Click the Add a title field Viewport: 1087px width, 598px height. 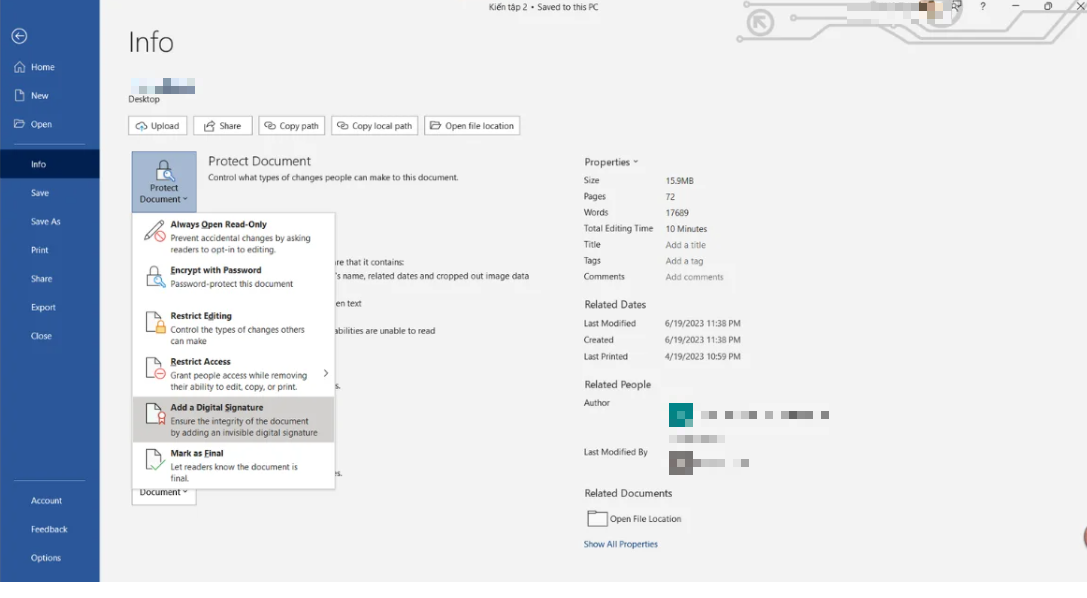click(x=686, y=245)
